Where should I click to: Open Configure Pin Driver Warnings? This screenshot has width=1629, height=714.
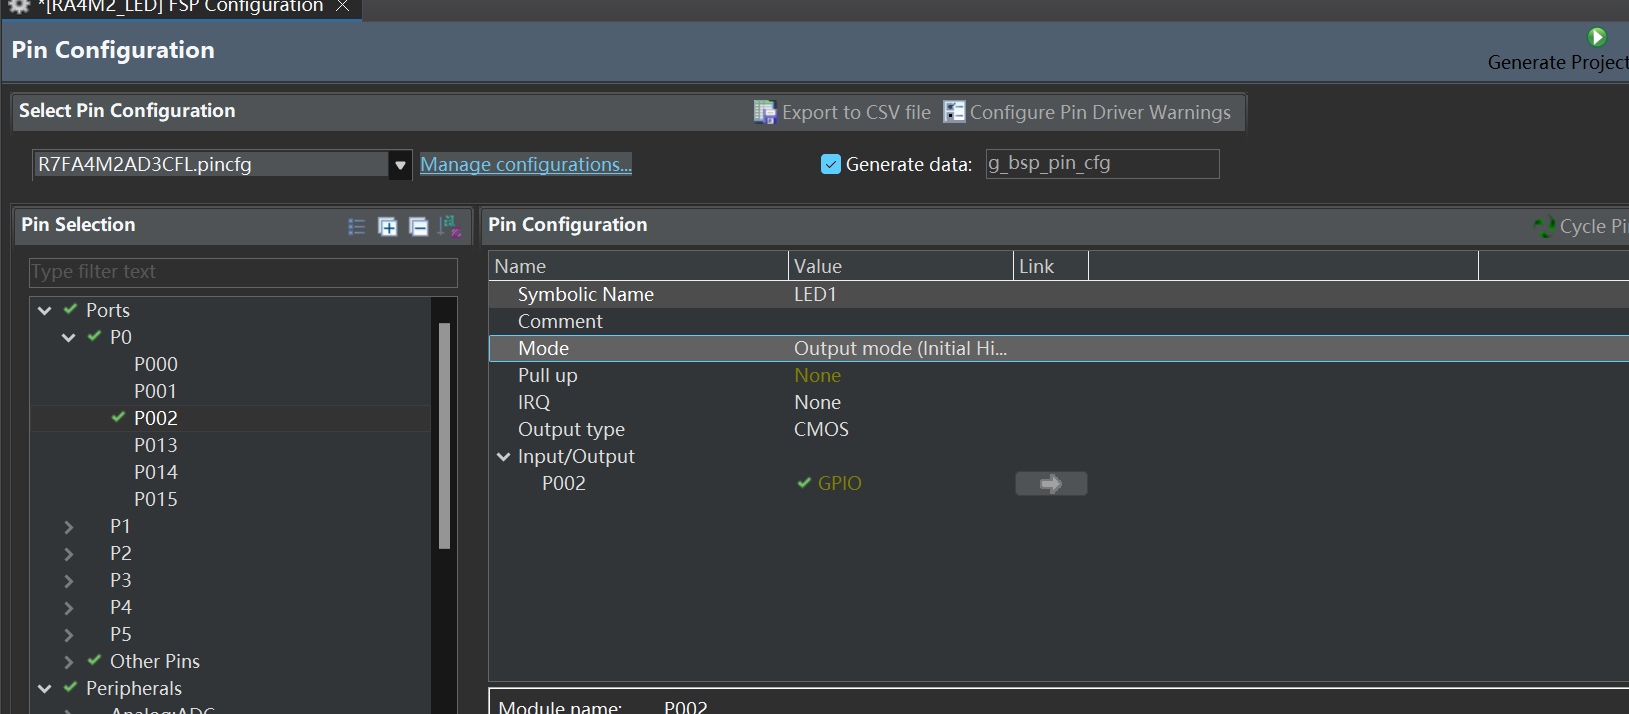[x=1087, y=112]
